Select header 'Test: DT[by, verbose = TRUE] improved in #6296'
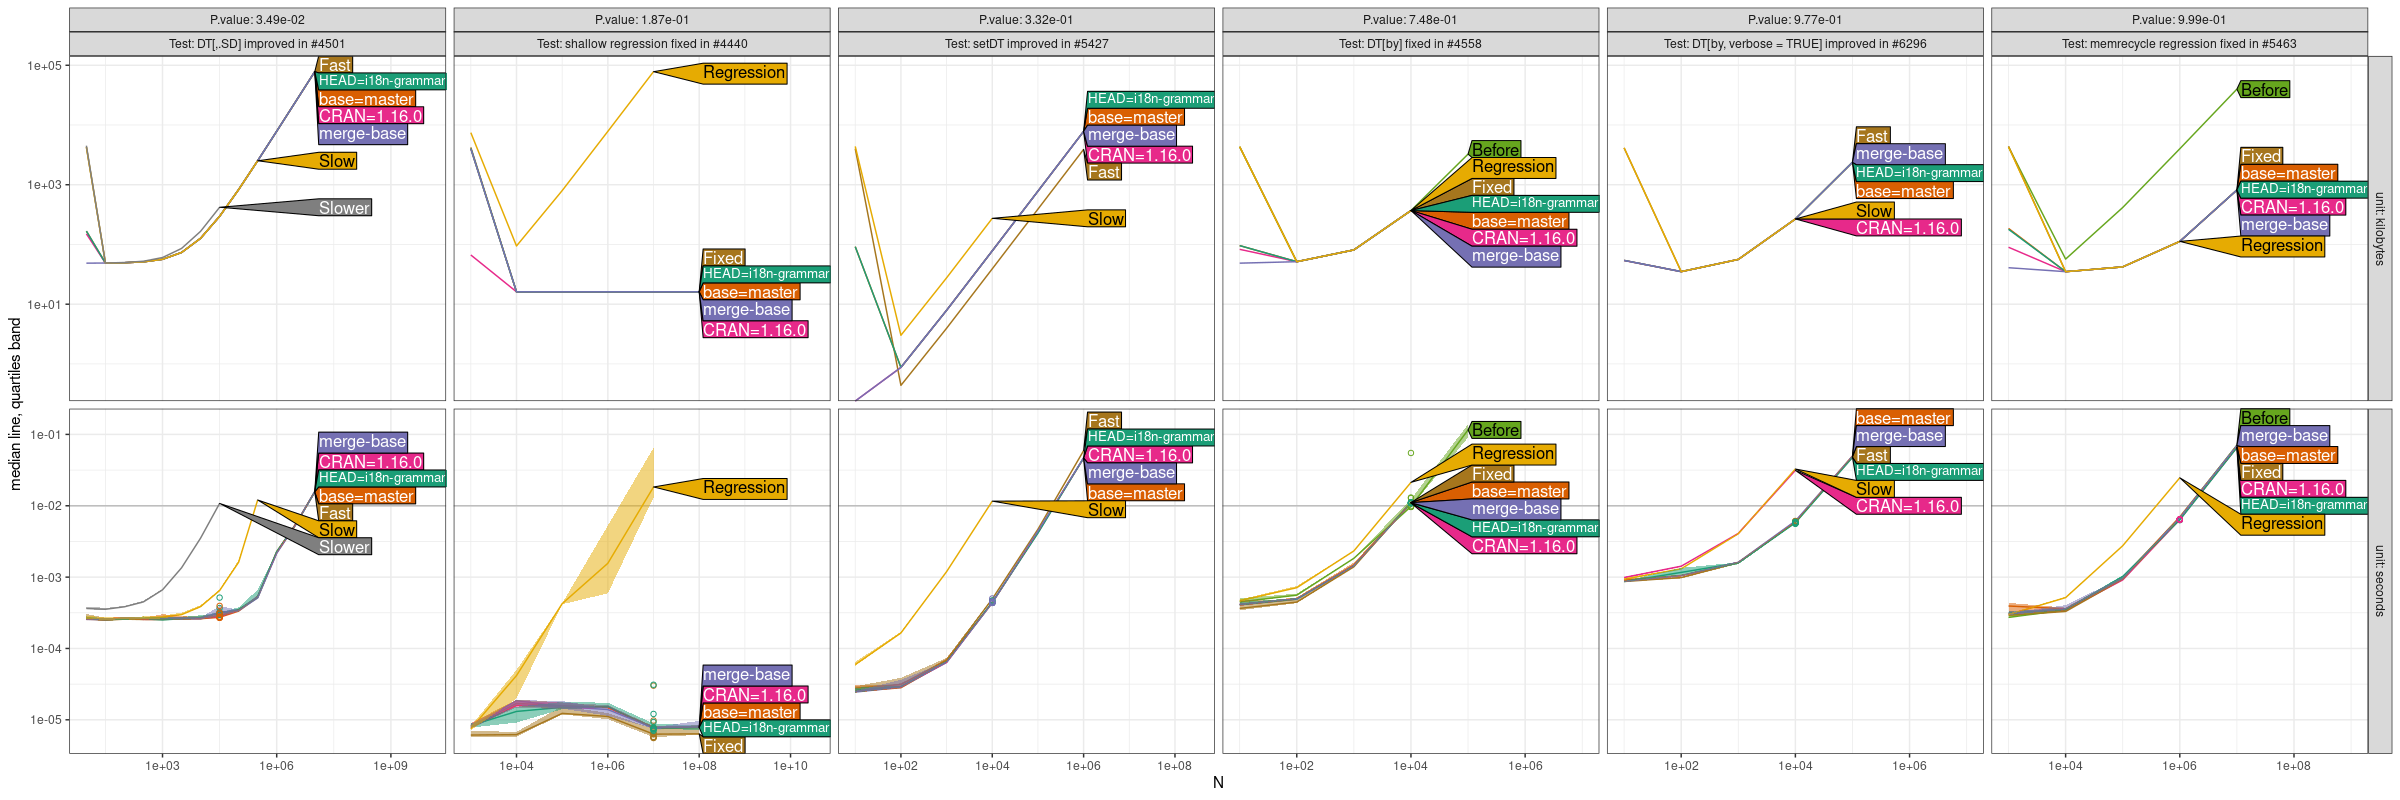 pyautogui.click(x=1795, y=44)
